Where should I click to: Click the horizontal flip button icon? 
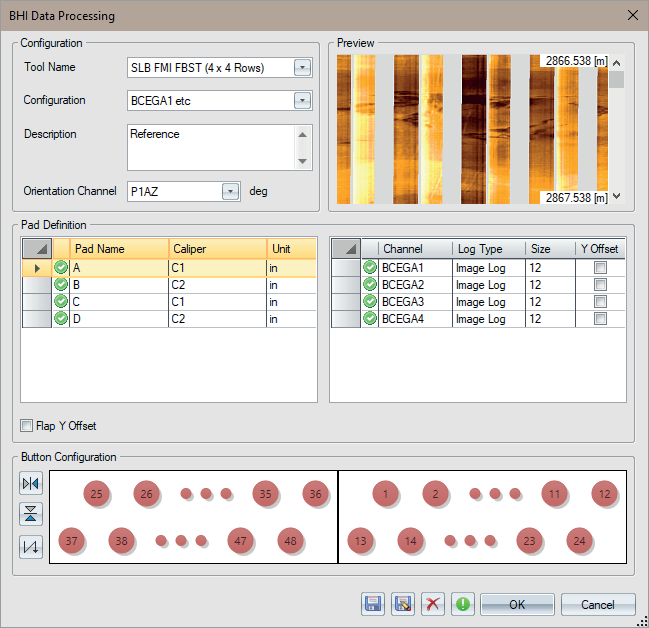[x=31, y=484]
